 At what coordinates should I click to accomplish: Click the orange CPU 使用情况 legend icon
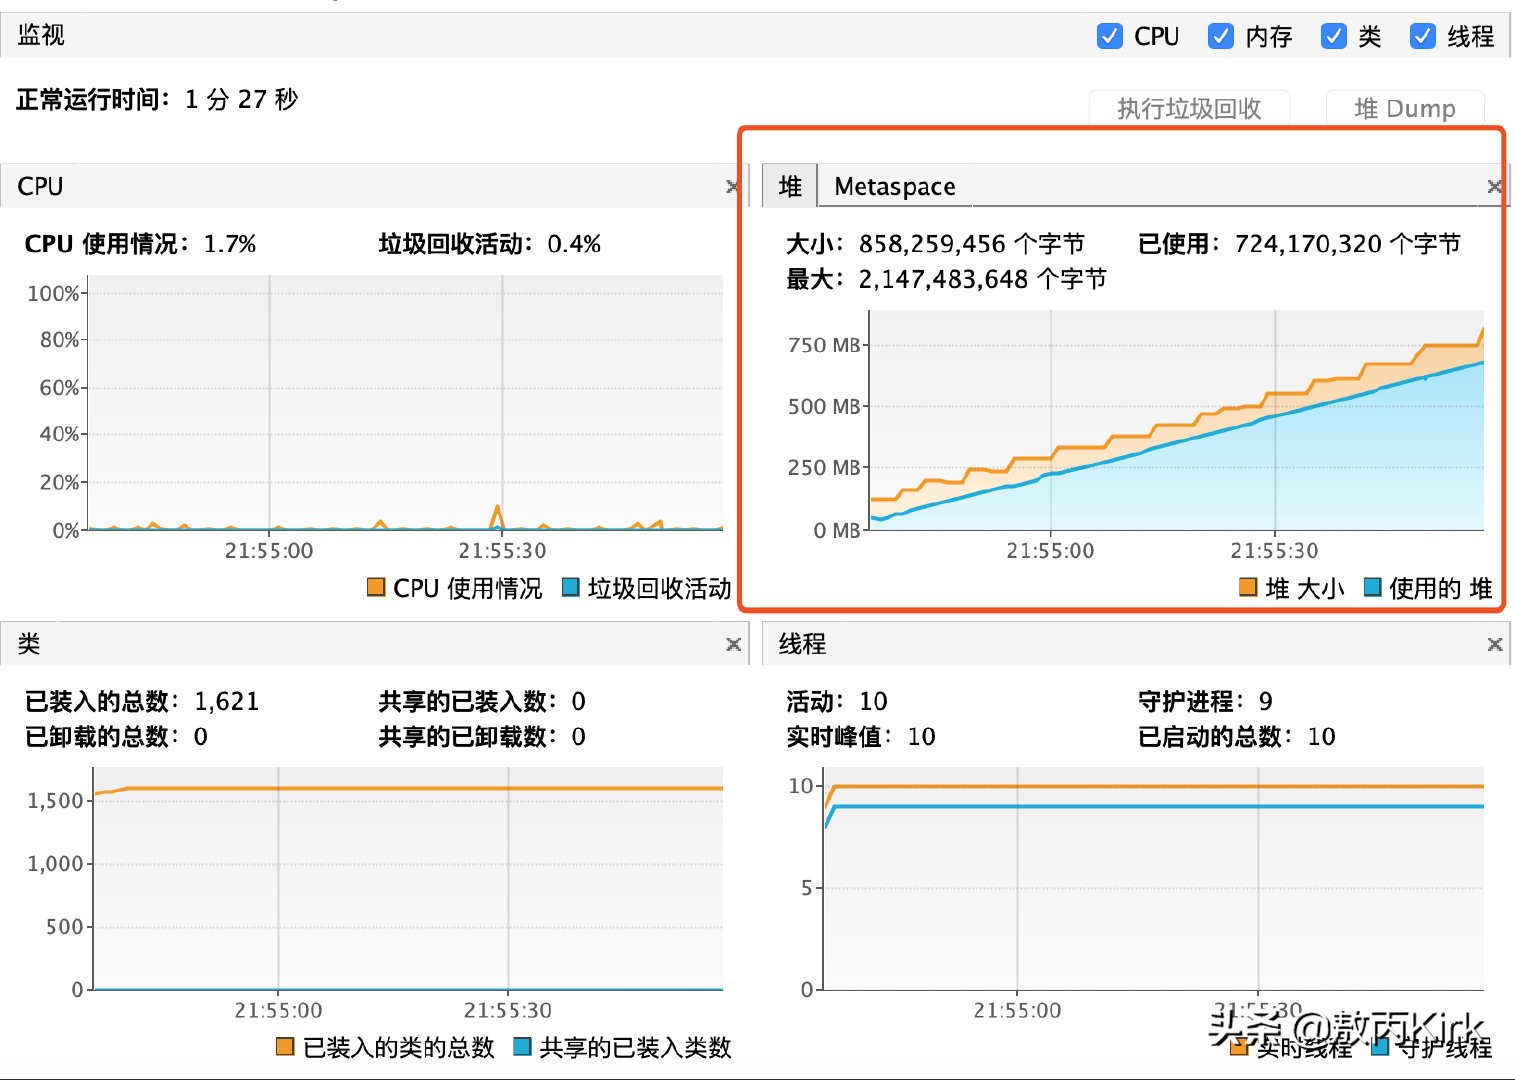pos(376,586)
